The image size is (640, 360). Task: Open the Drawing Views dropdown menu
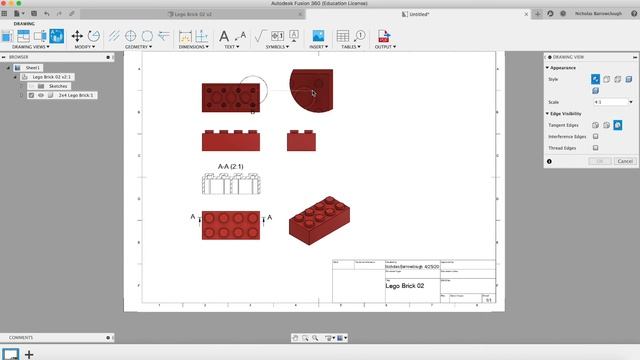(31, 47)
